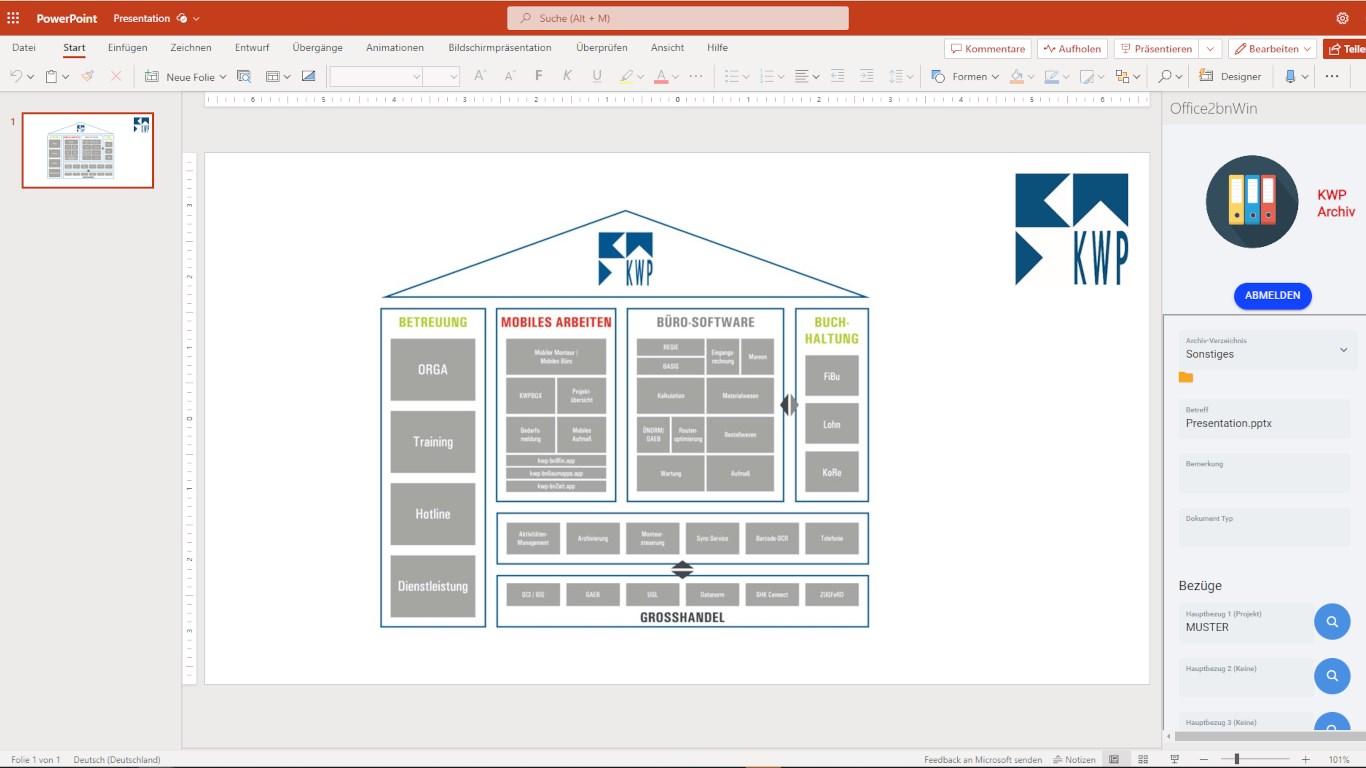Click the blue ABMELDEN button
The height and width of the screenshot is (768, 1366).
(x=1273, y=295)
